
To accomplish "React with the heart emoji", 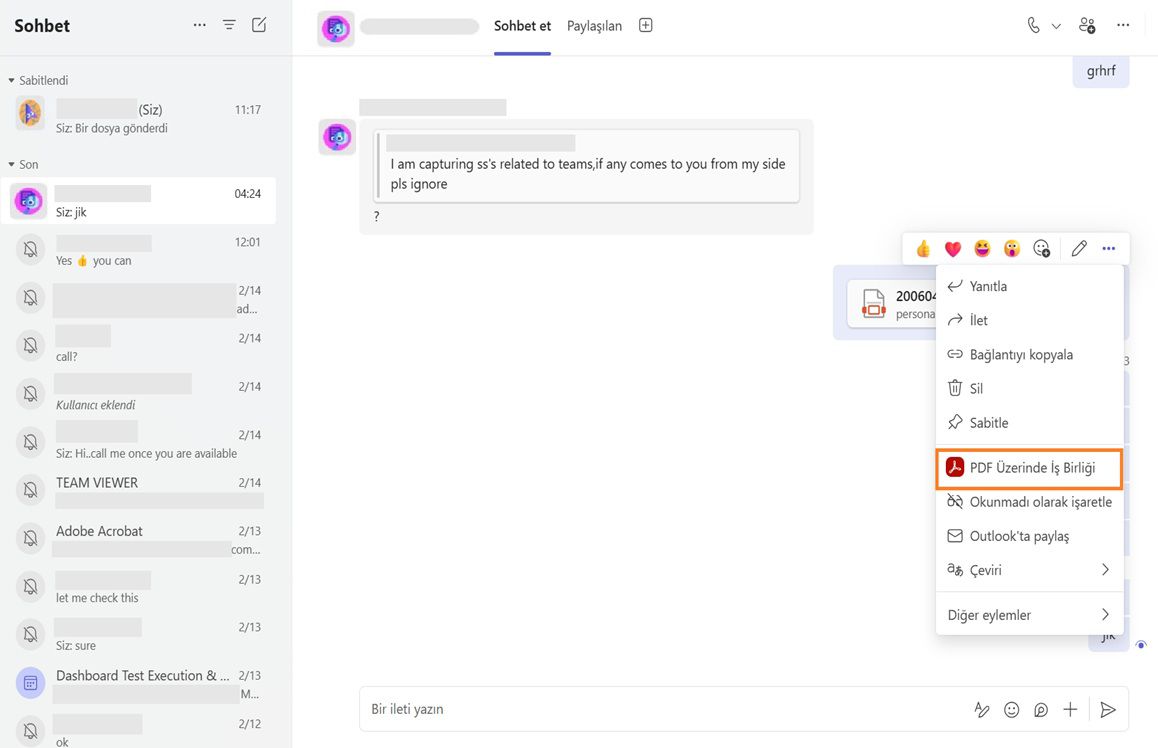I will click(952, 248).
